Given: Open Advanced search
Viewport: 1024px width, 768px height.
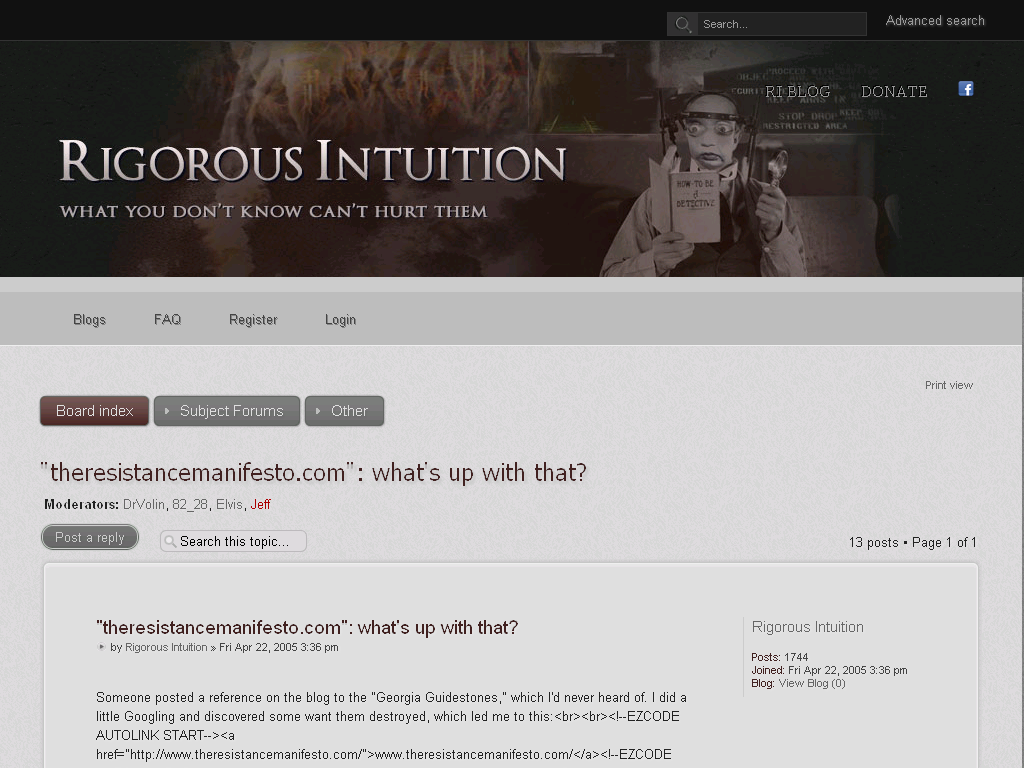Looking at the screenshot, I should (935, 21).
